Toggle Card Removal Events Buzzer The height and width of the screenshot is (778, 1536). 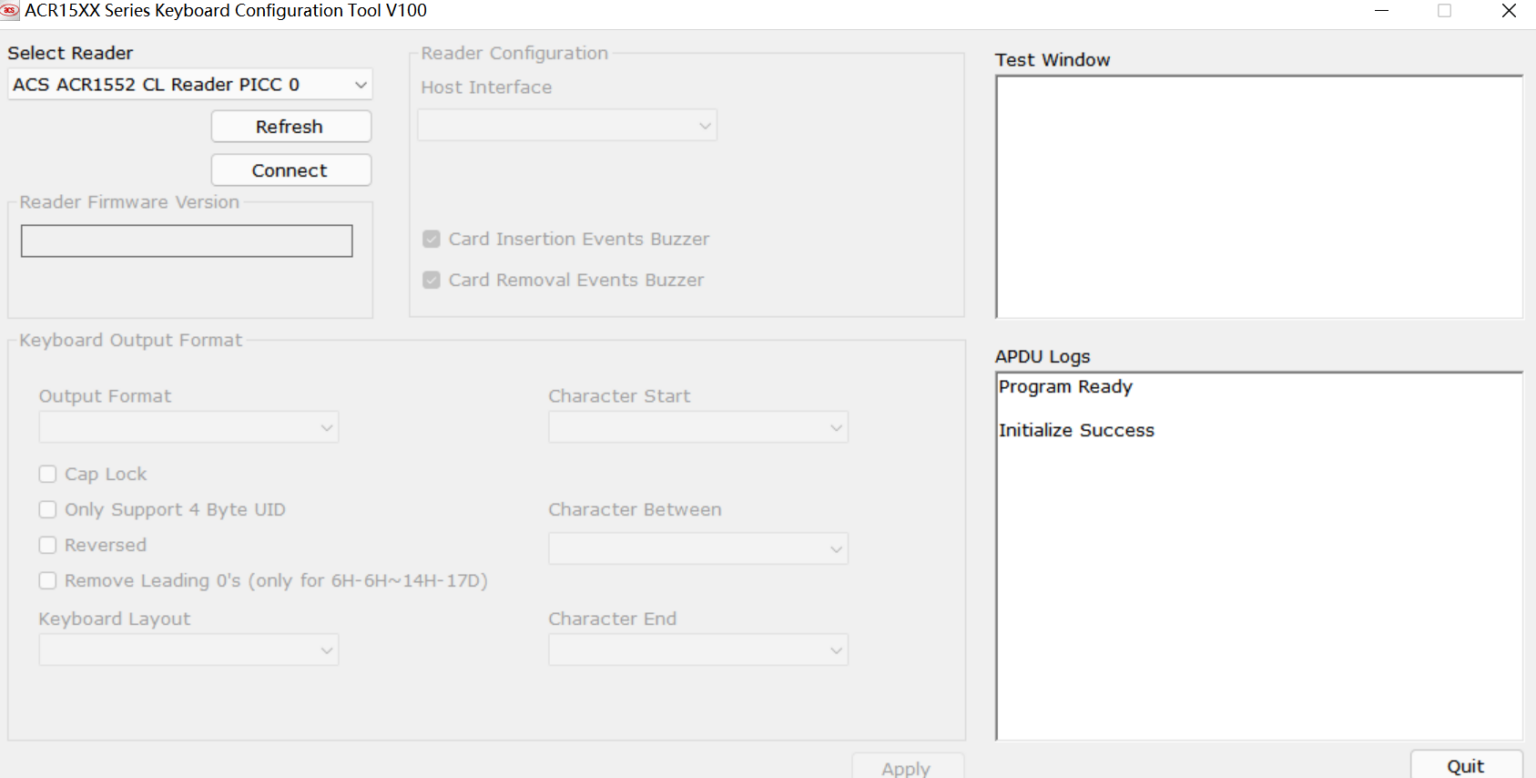[x=431, y=280]
